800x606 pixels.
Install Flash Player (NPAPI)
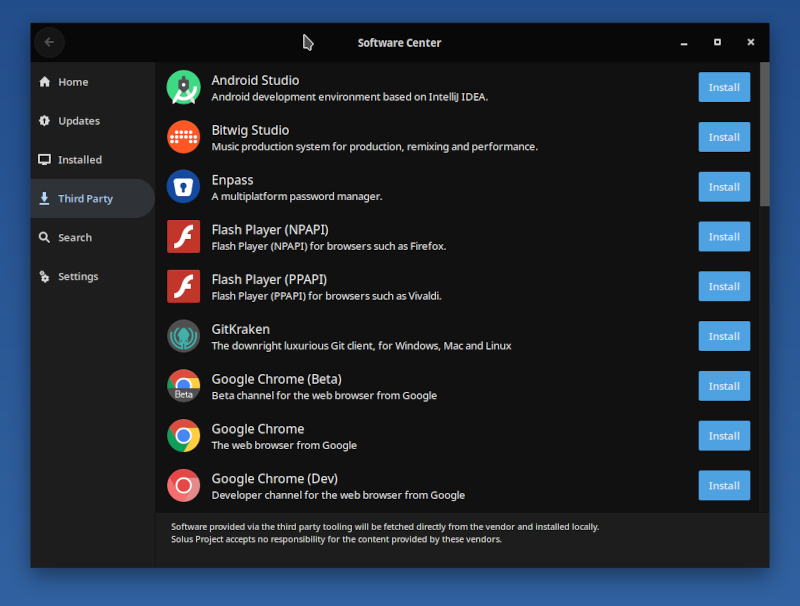click(724, 237)
